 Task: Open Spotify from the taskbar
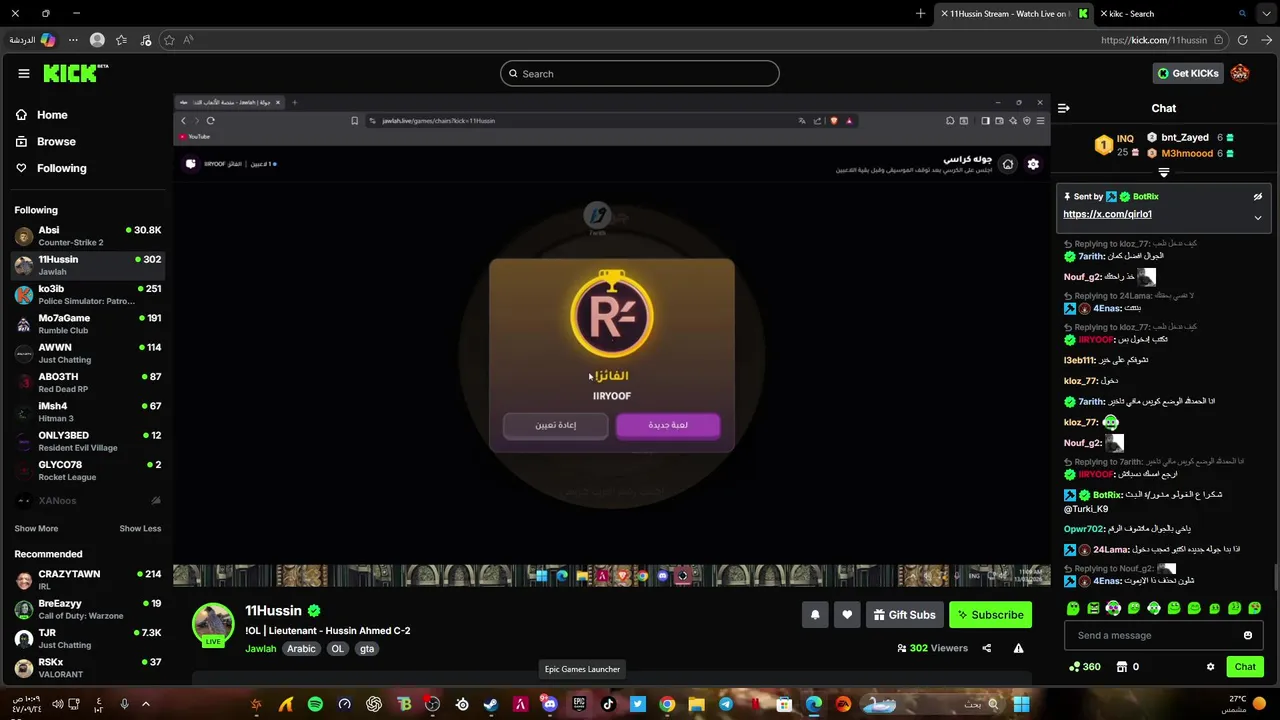click(x=315, y=704)
